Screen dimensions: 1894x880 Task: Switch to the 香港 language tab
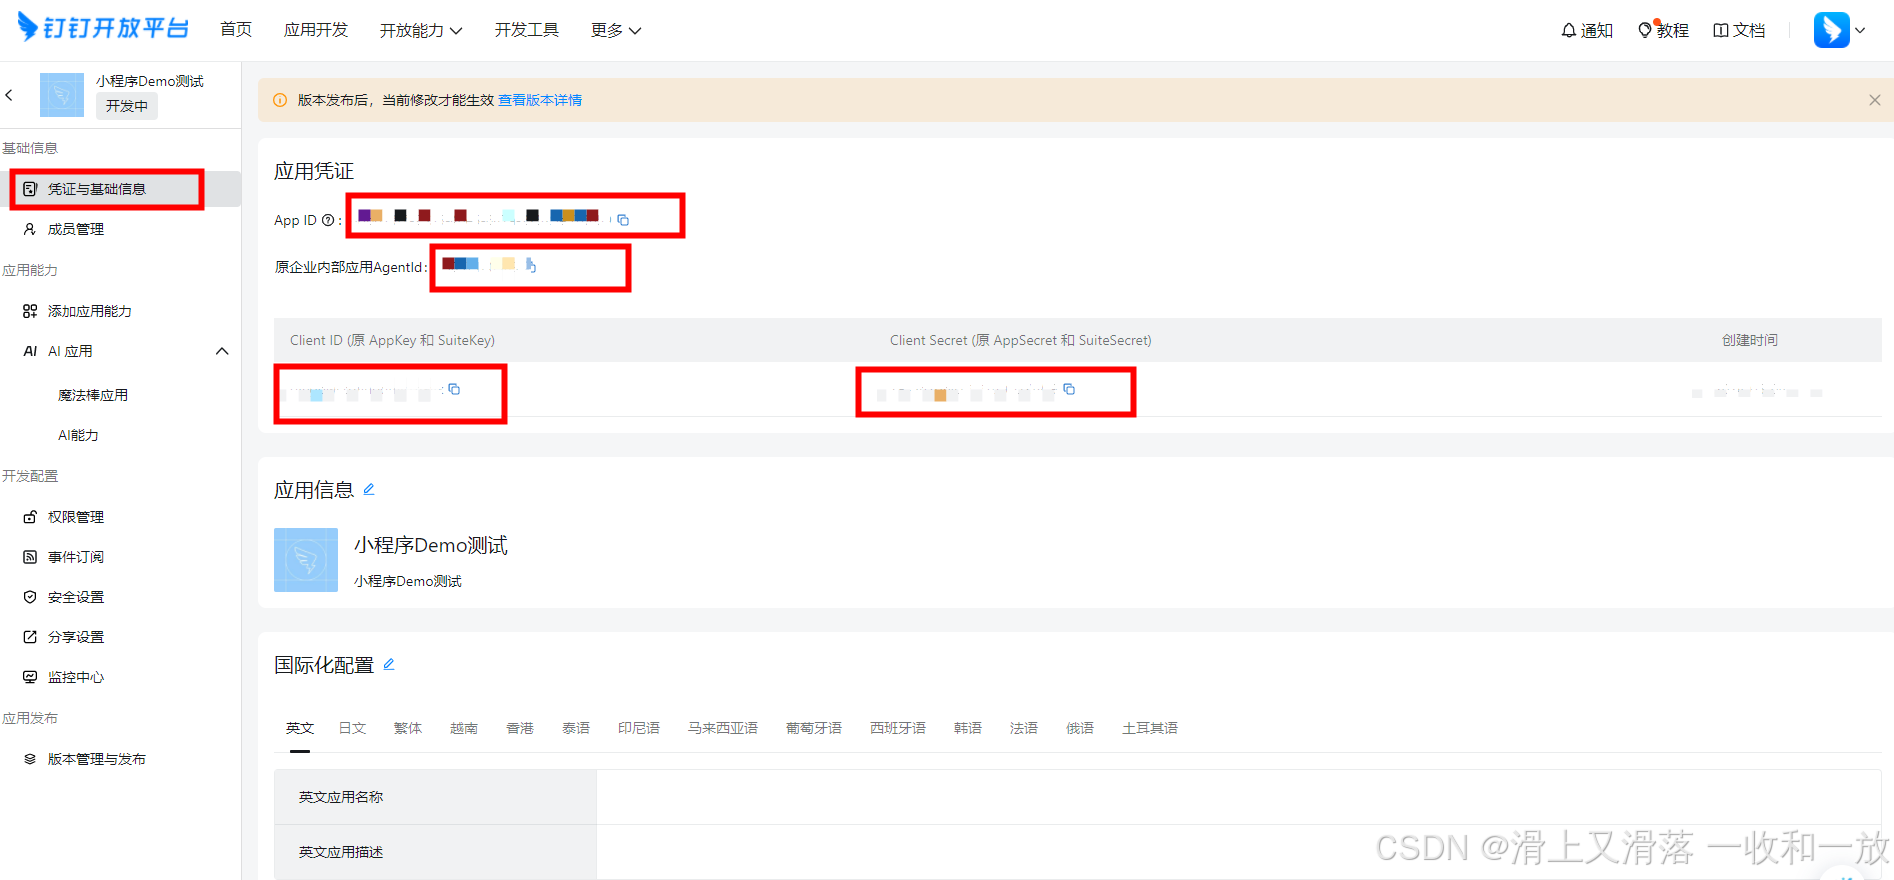click(520, 728)
